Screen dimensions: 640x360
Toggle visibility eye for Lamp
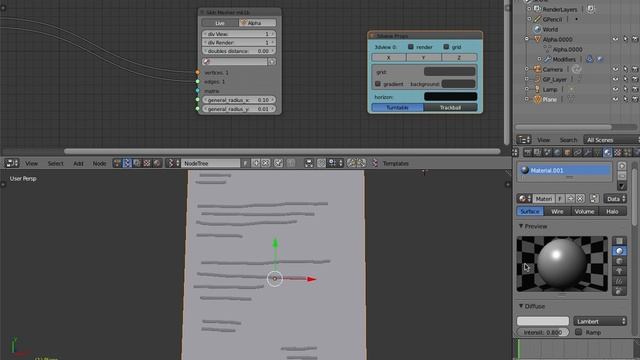coord(615,89)
